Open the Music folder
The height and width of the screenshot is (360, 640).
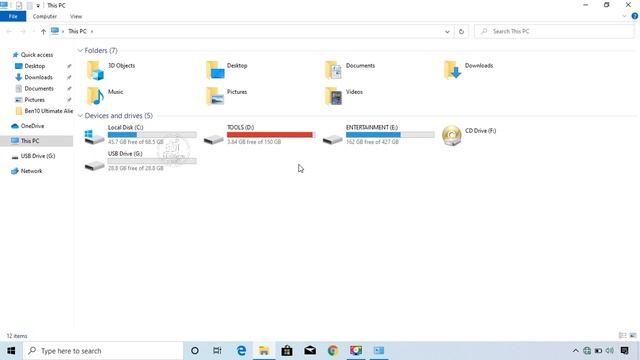[105, 96]
